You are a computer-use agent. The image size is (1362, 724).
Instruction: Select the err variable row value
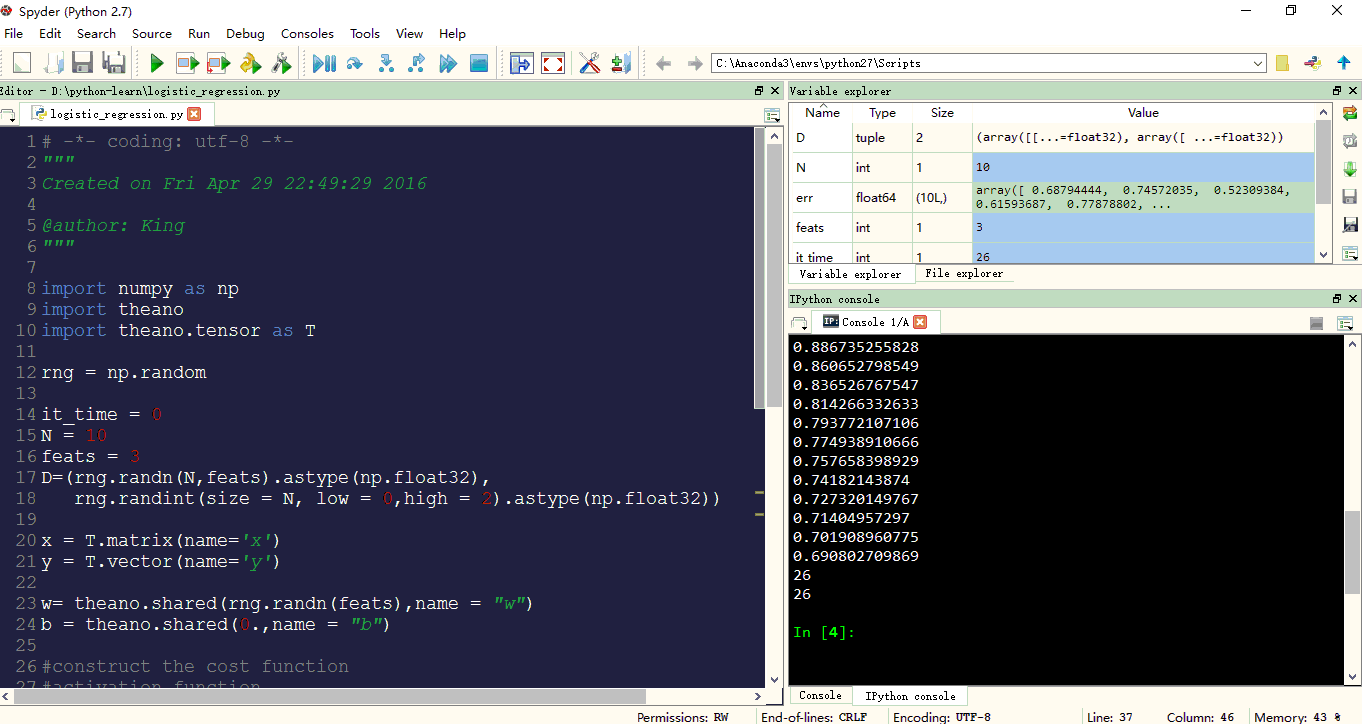[x=1143, y=197]
